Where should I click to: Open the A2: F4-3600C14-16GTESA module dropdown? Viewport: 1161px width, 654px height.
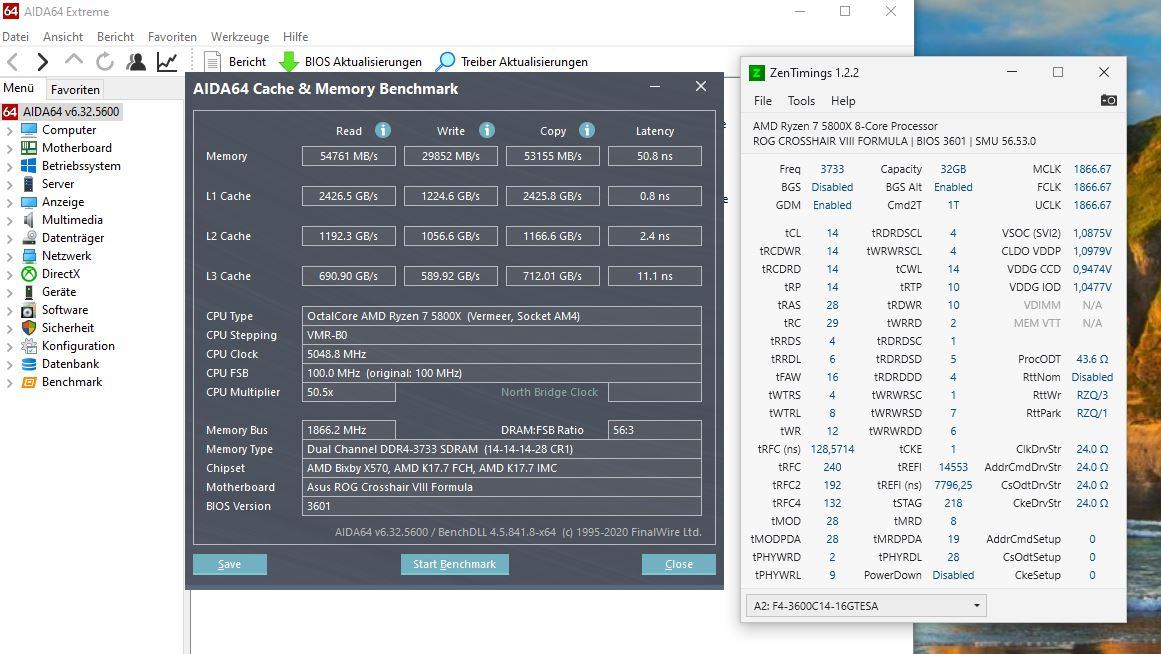(x=866, y=606)
